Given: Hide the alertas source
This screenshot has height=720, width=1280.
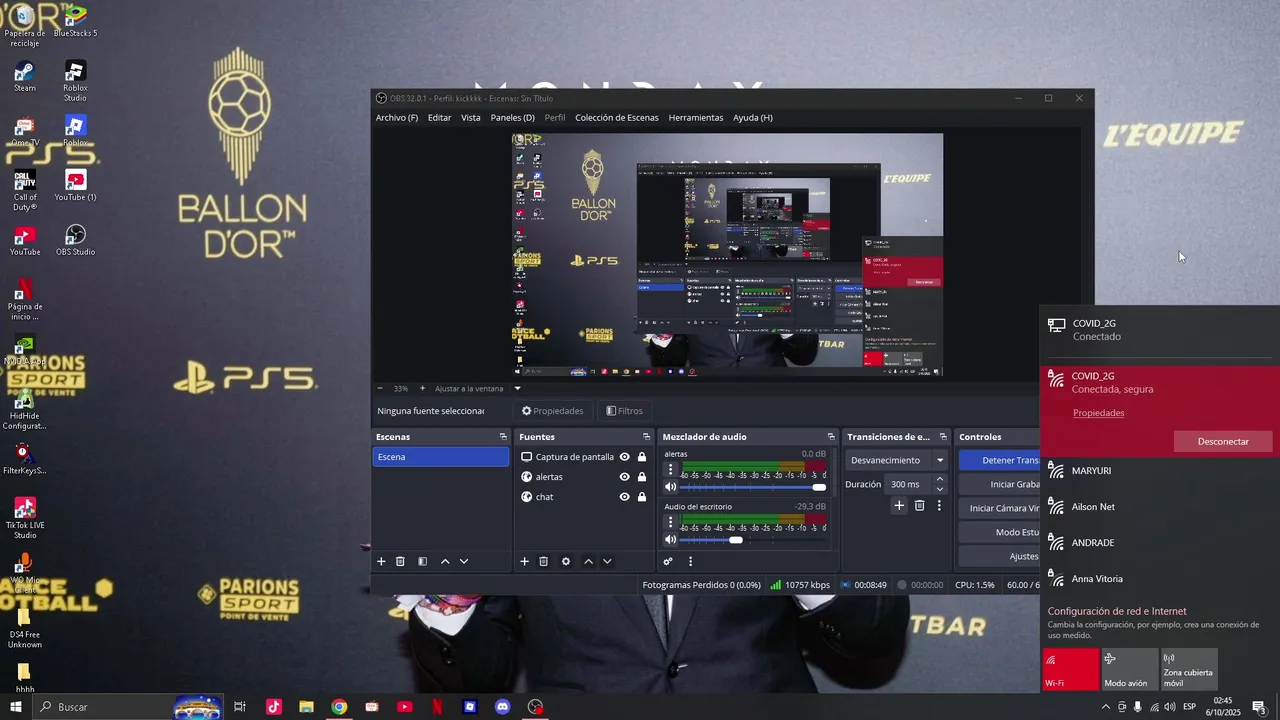Looking at the screenshot, I should click(x=625, y=477).
